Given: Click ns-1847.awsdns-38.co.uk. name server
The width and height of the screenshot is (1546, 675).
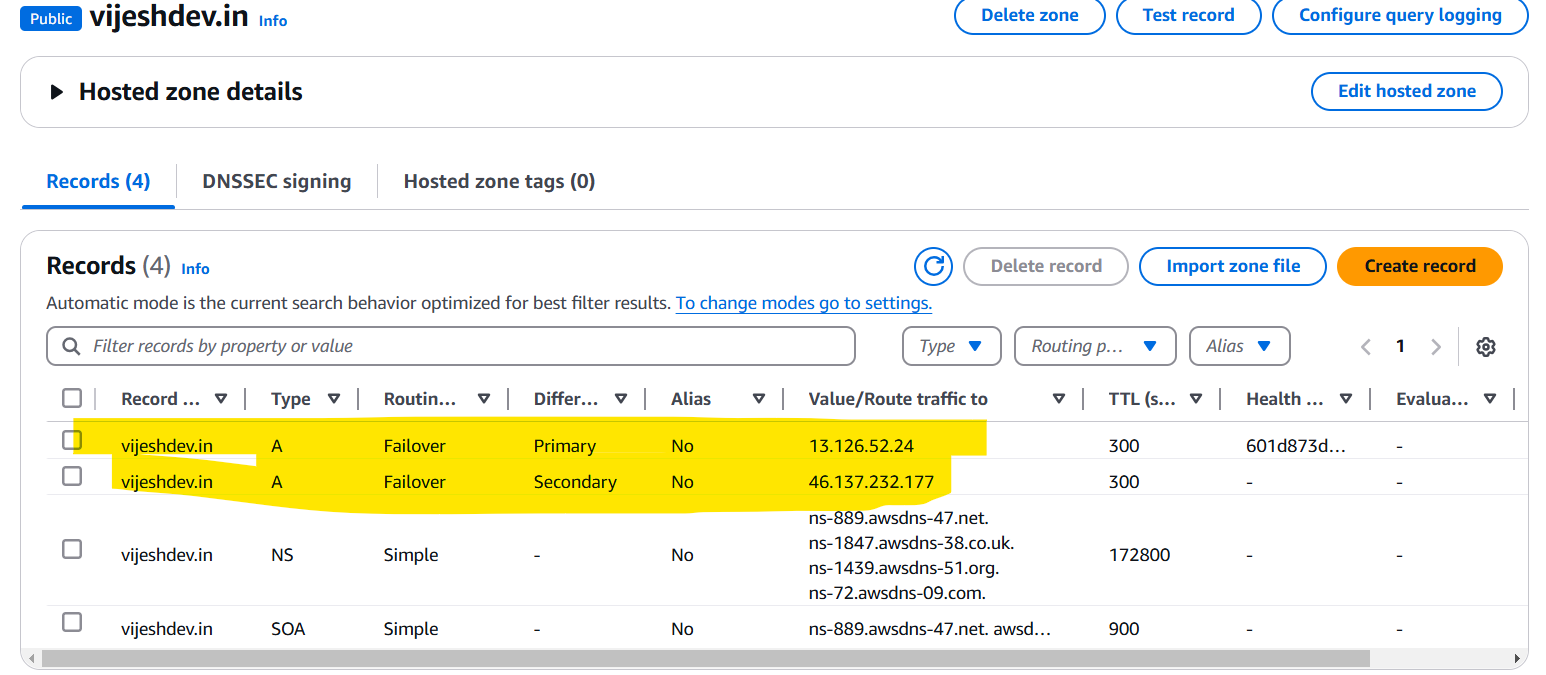Looking at the screenshot, I should (911, 542).
